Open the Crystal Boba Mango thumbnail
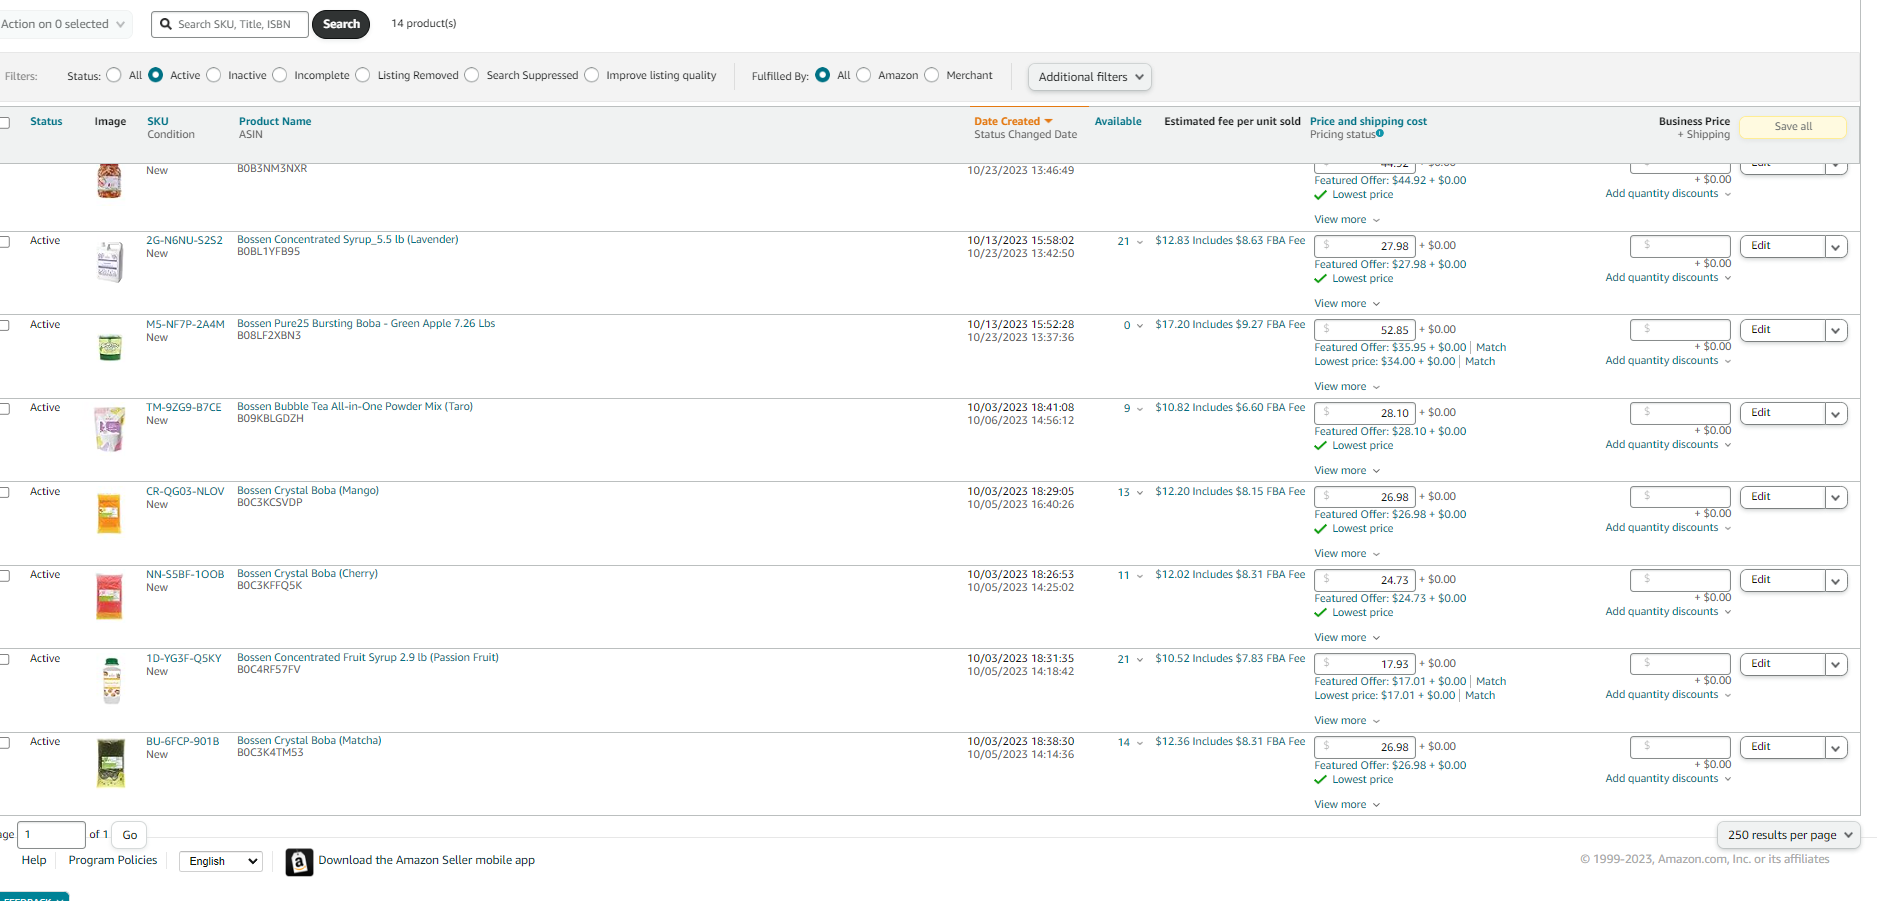Image resolution: width=1877 pixels, height=901 pixels. click(x=109, y=513)
